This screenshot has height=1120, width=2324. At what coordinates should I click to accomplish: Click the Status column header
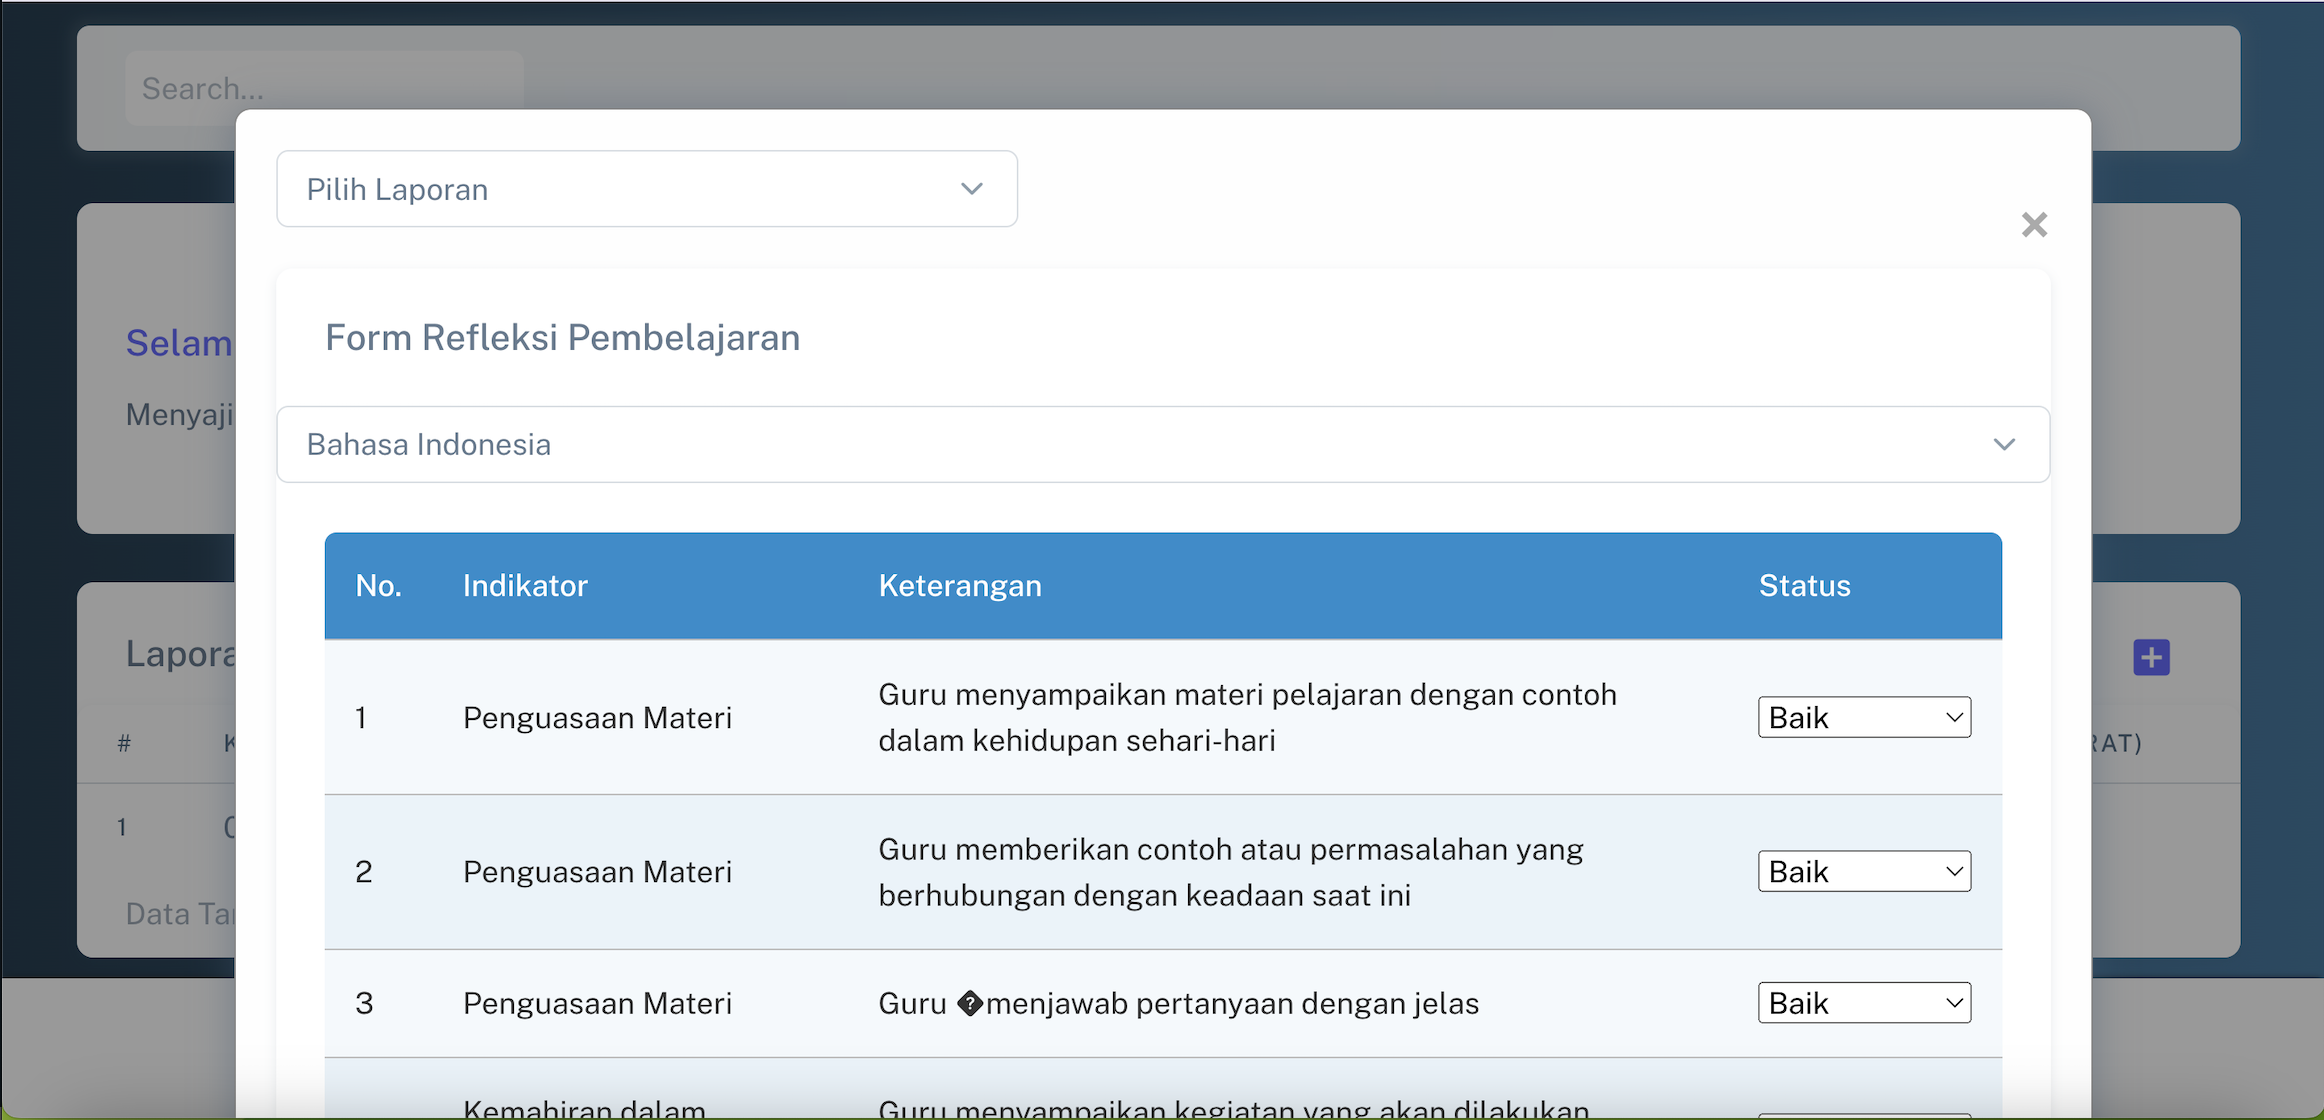pyautogui.click(x=1804, y=585)
